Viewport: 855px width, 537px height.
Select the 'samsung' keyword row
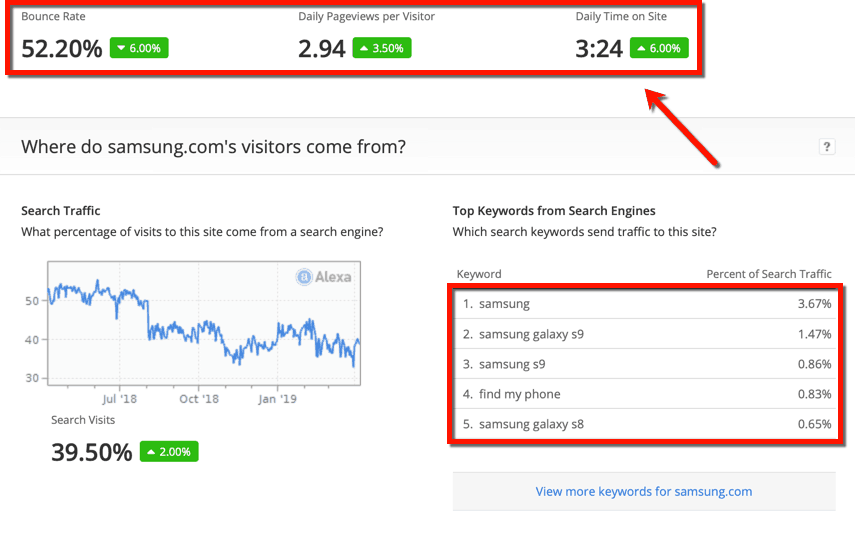647,304
